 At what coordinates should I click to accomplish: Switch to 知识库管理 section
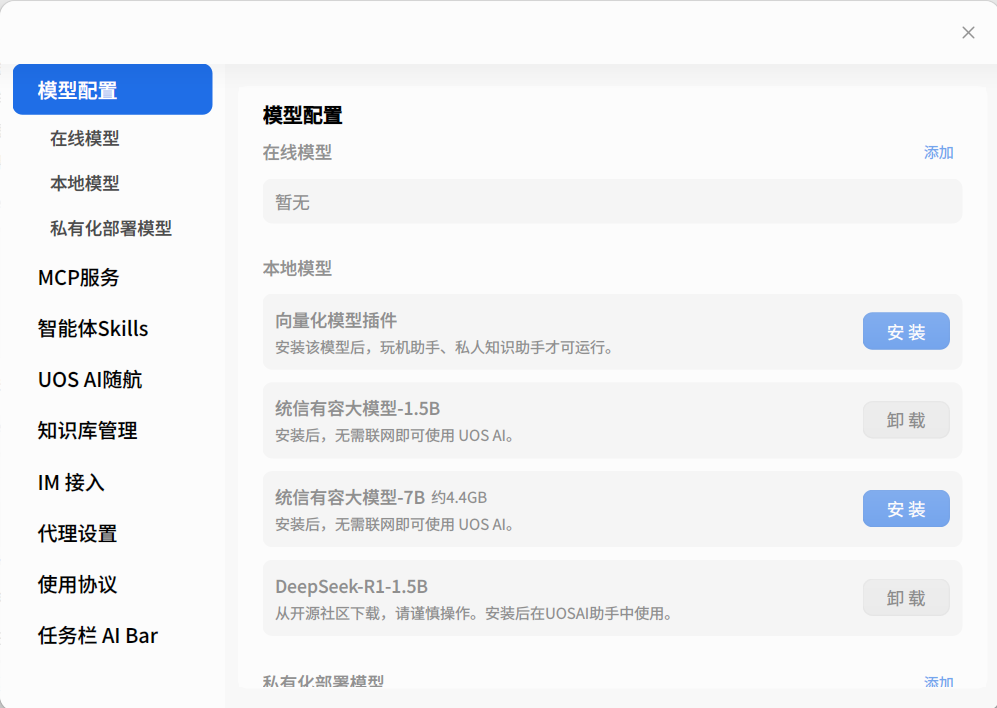[x=87, y=431]
